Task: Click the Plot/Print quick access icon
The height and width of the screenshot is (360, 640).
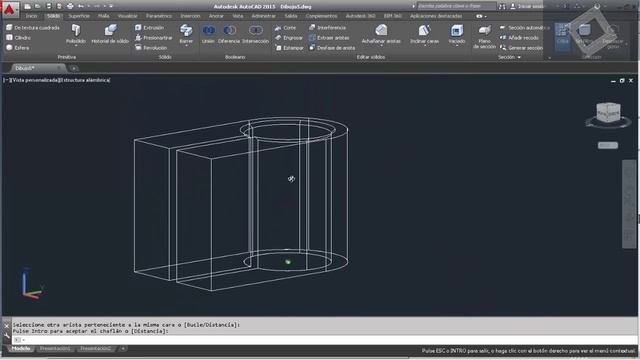Action: 70,6
